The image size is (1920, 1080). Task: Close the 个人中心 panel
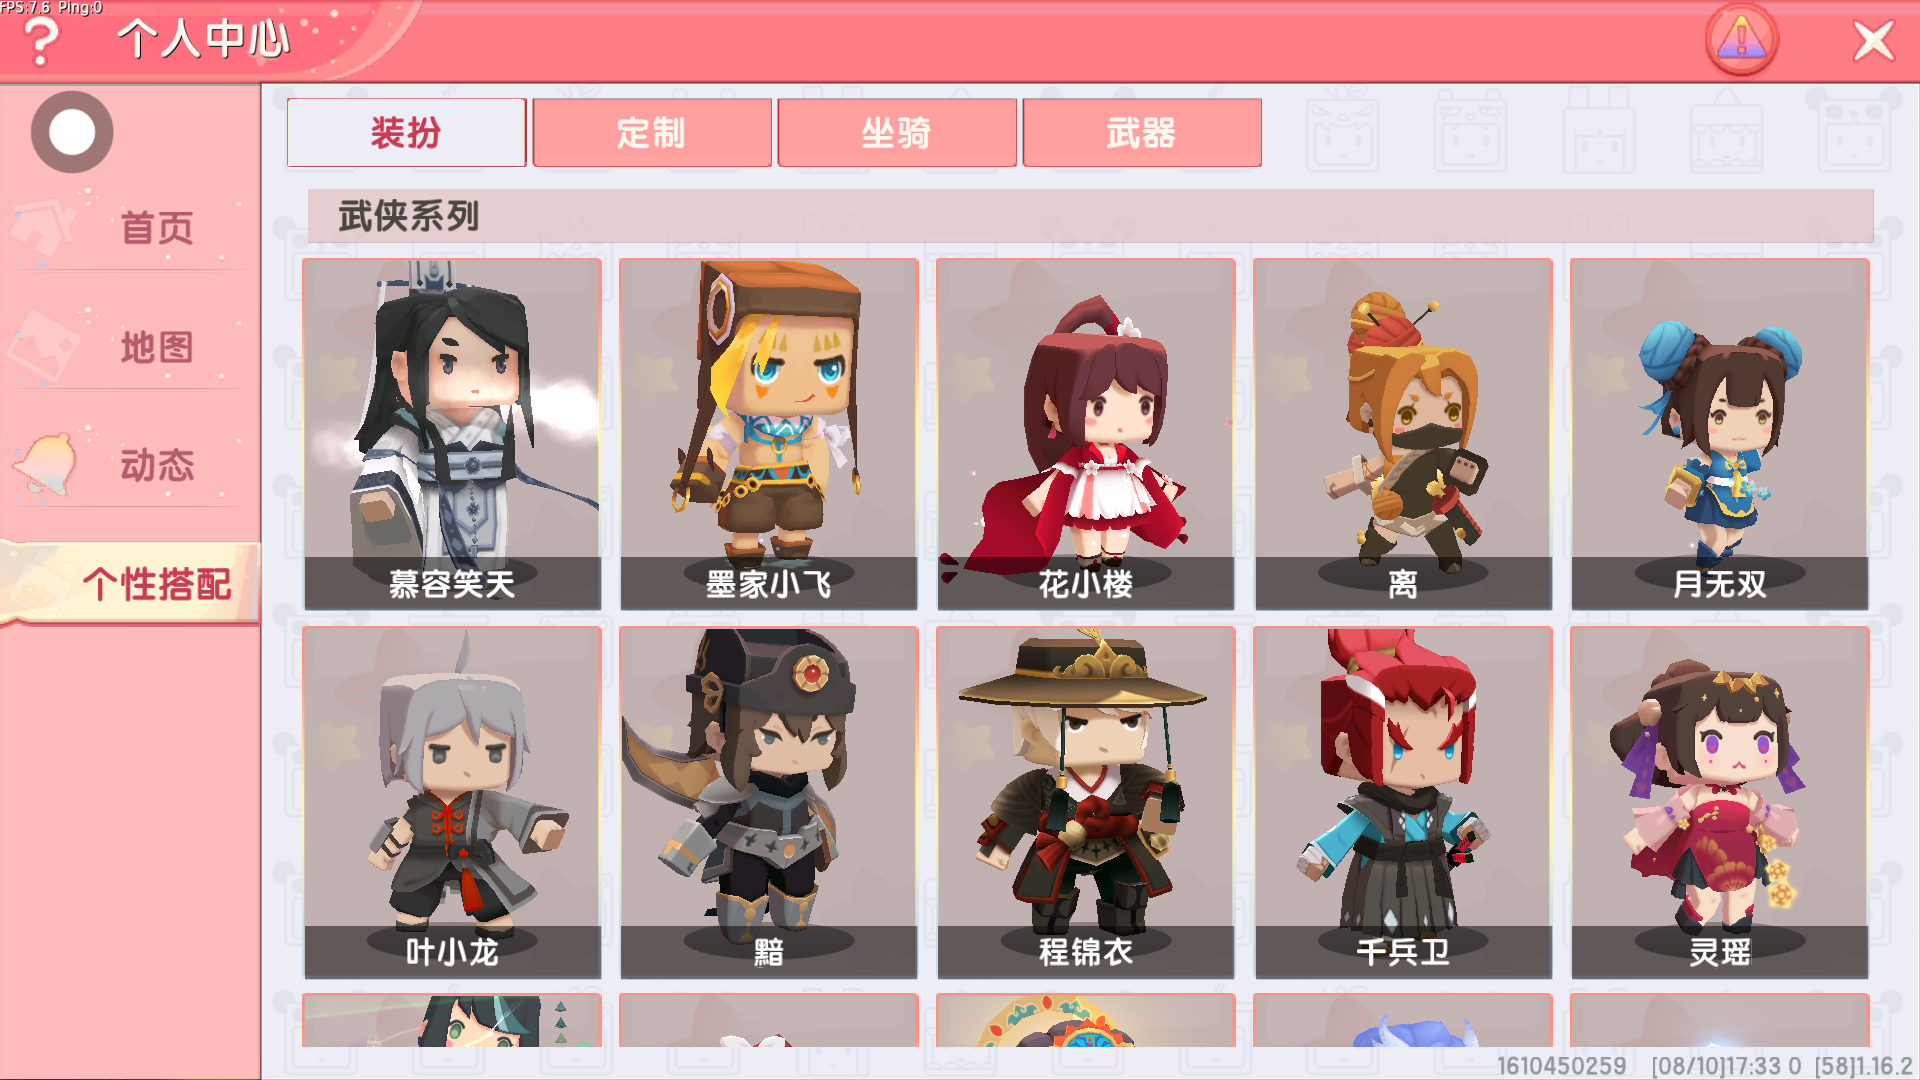click(x=1873, y=41)
